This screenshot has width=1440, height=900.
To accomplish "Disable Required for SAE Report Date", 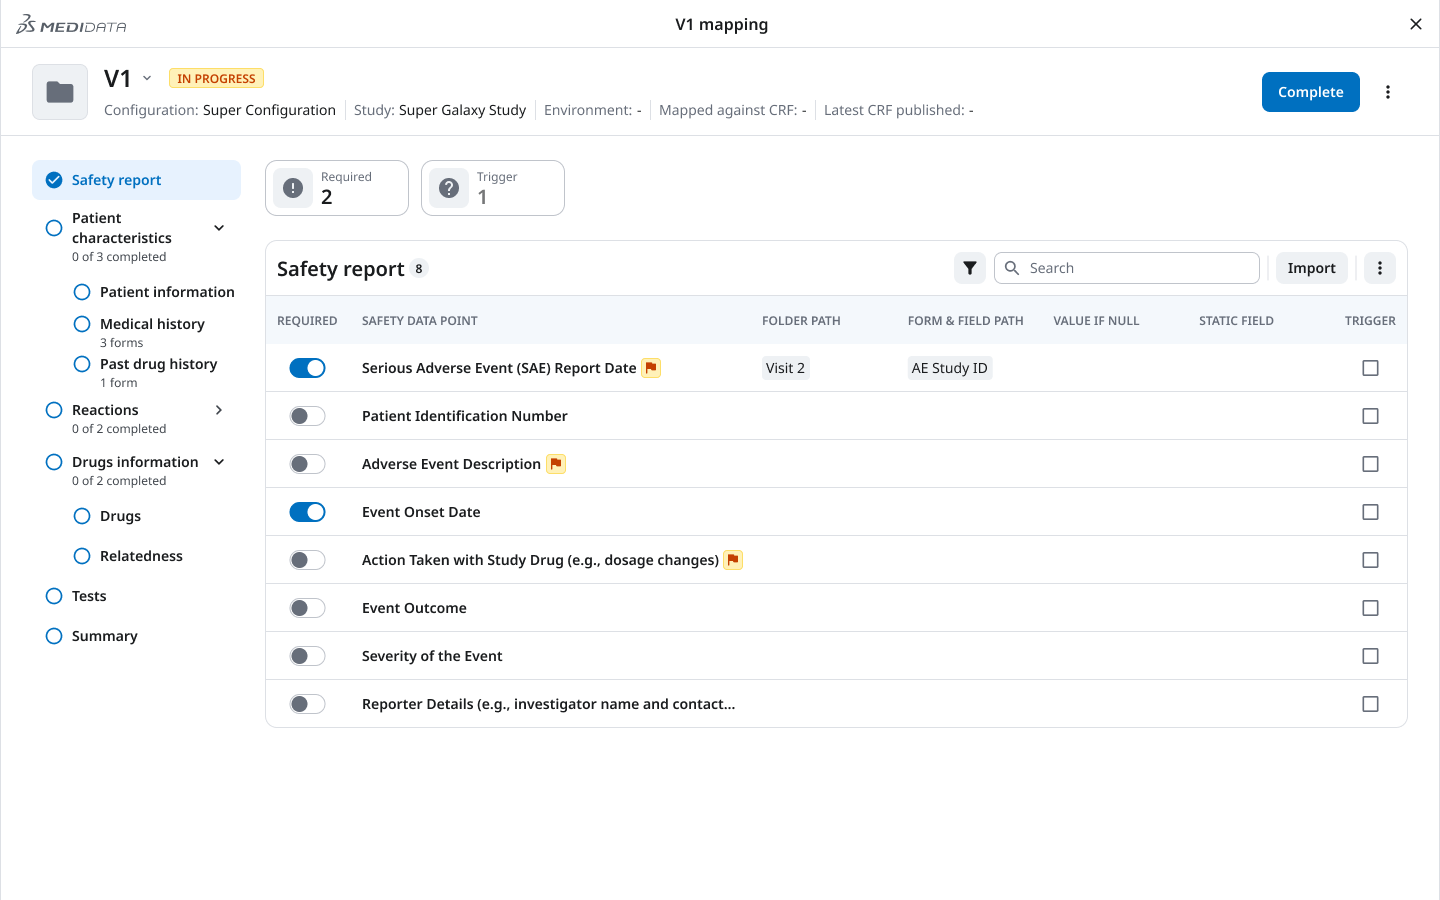I will click(x=307, y=368).
